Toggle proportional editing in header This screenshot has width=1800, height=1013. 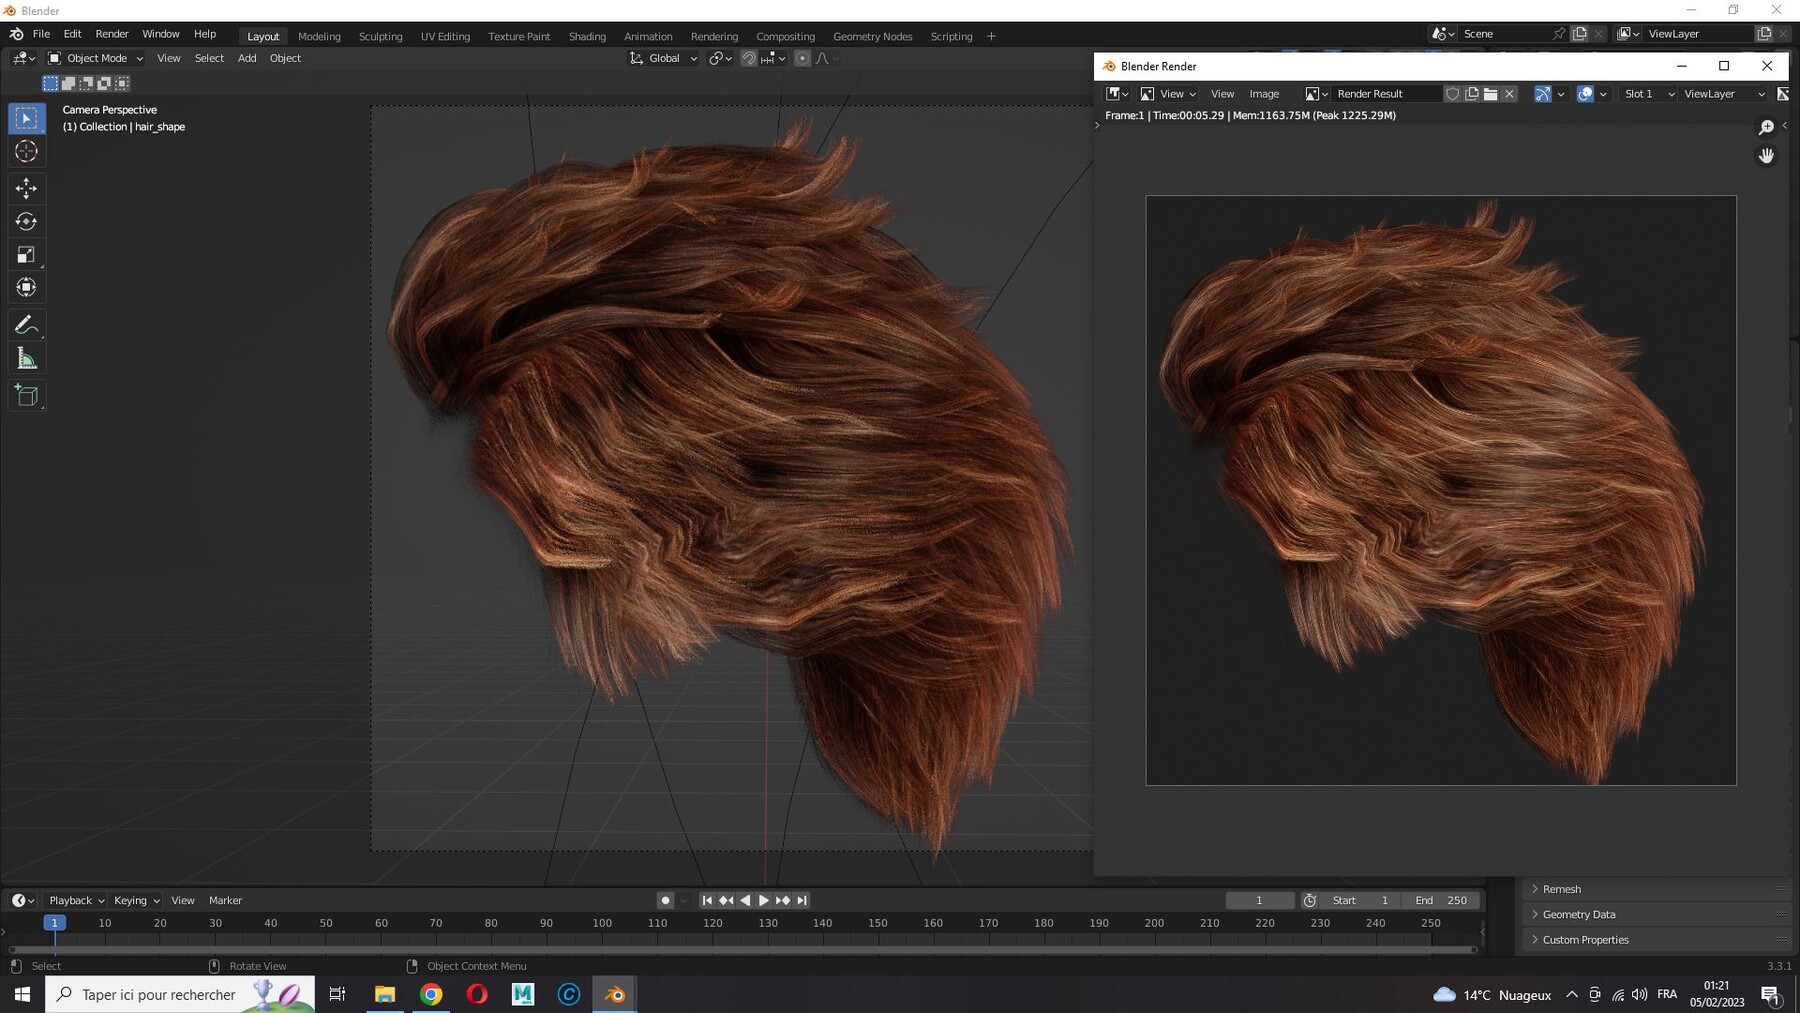pyautogui.click(x=802, y=58)
